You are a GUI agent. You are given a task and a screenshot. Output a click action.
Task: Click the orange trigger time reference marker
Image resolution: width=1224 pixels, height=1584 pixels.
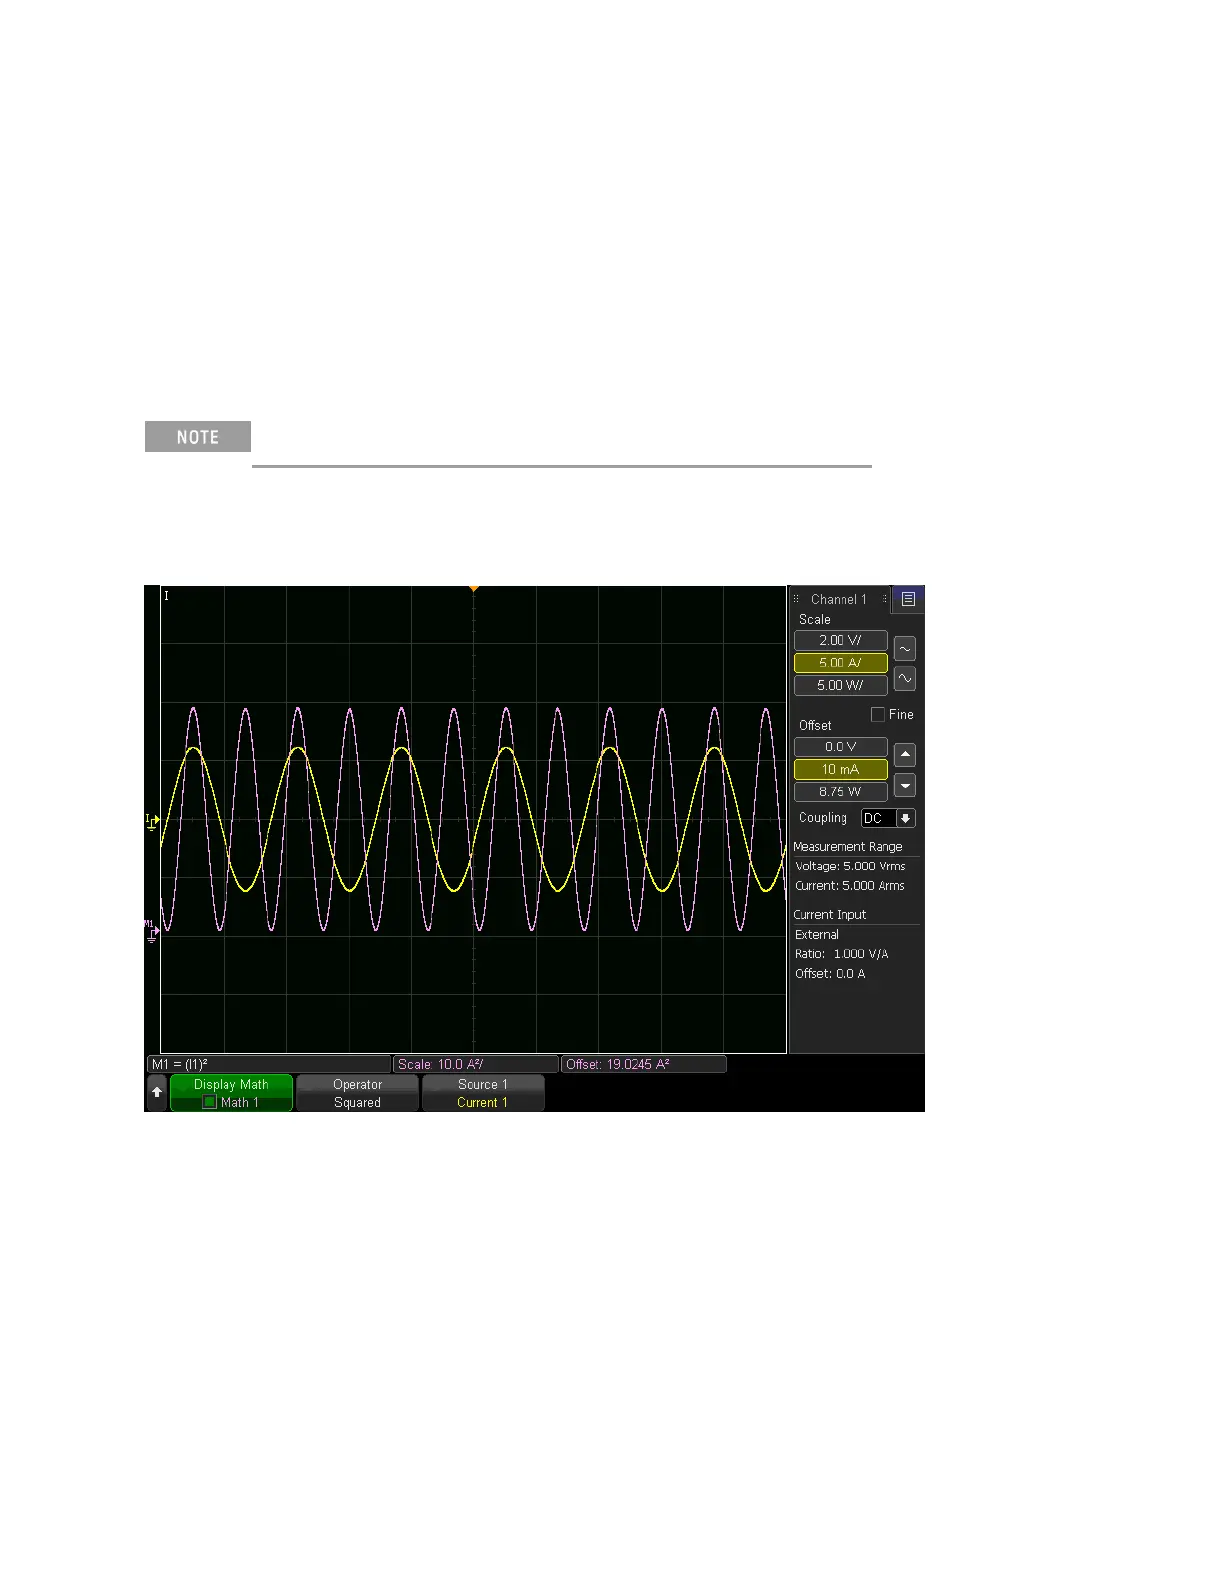(474, 589)
